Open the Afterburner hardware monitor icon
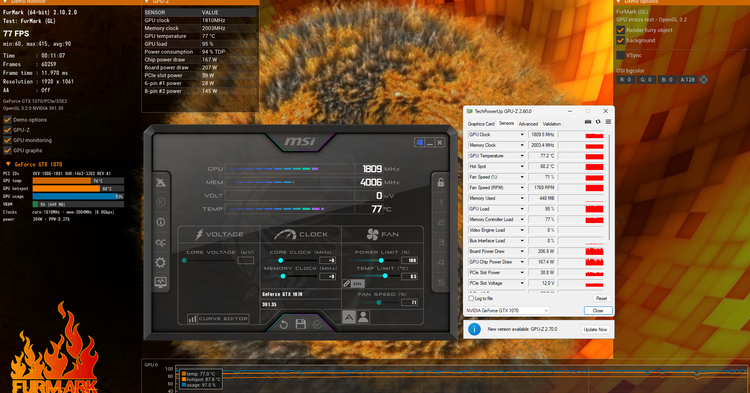 pyautogui.click(x=160, y=282)
